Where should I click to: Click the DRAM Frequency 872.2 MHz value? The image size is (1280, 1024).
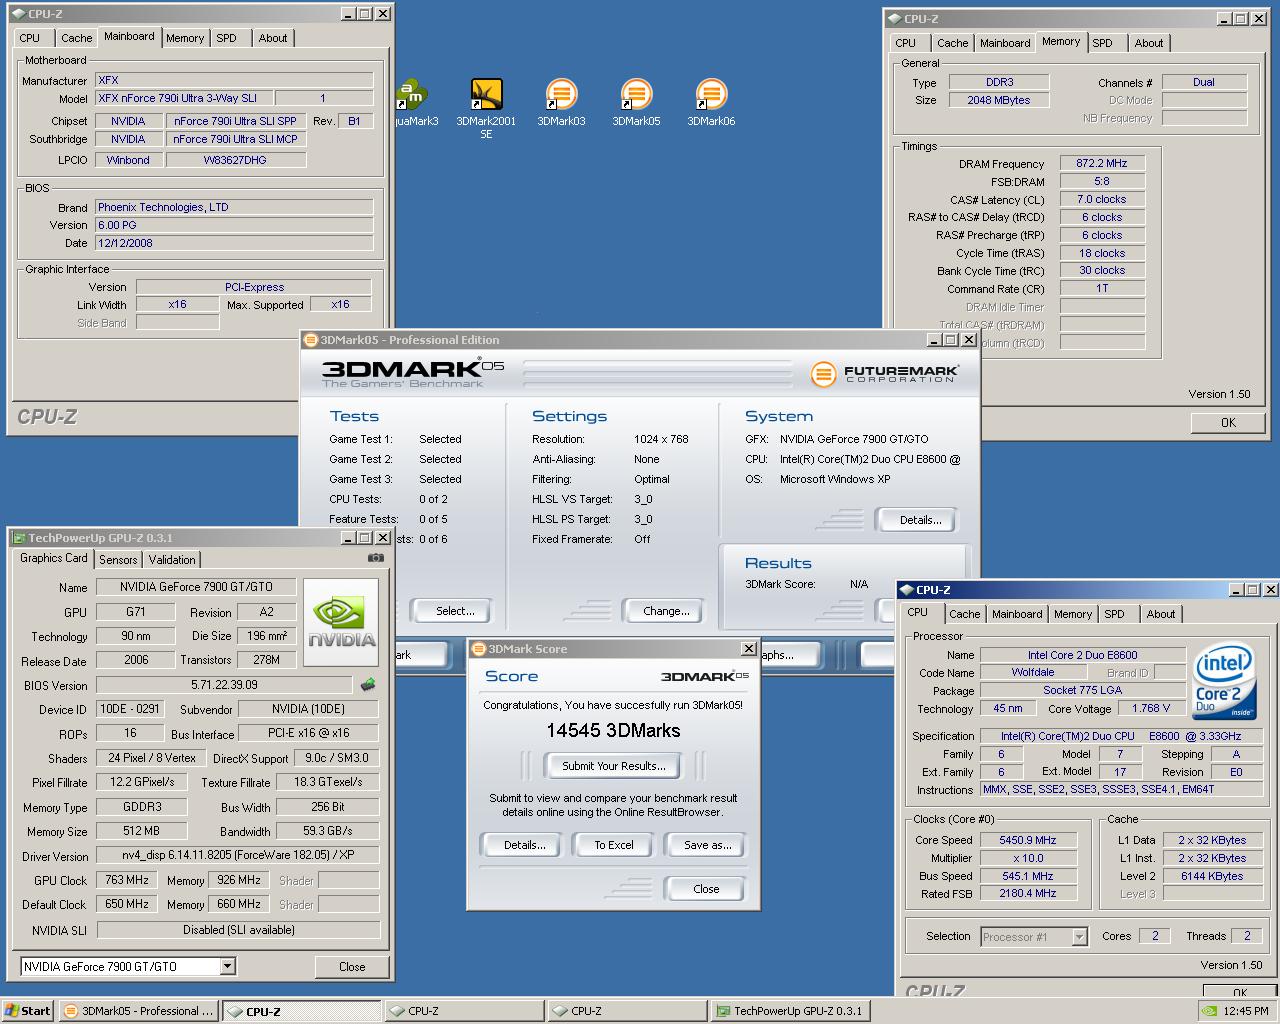pos(1102,163)
